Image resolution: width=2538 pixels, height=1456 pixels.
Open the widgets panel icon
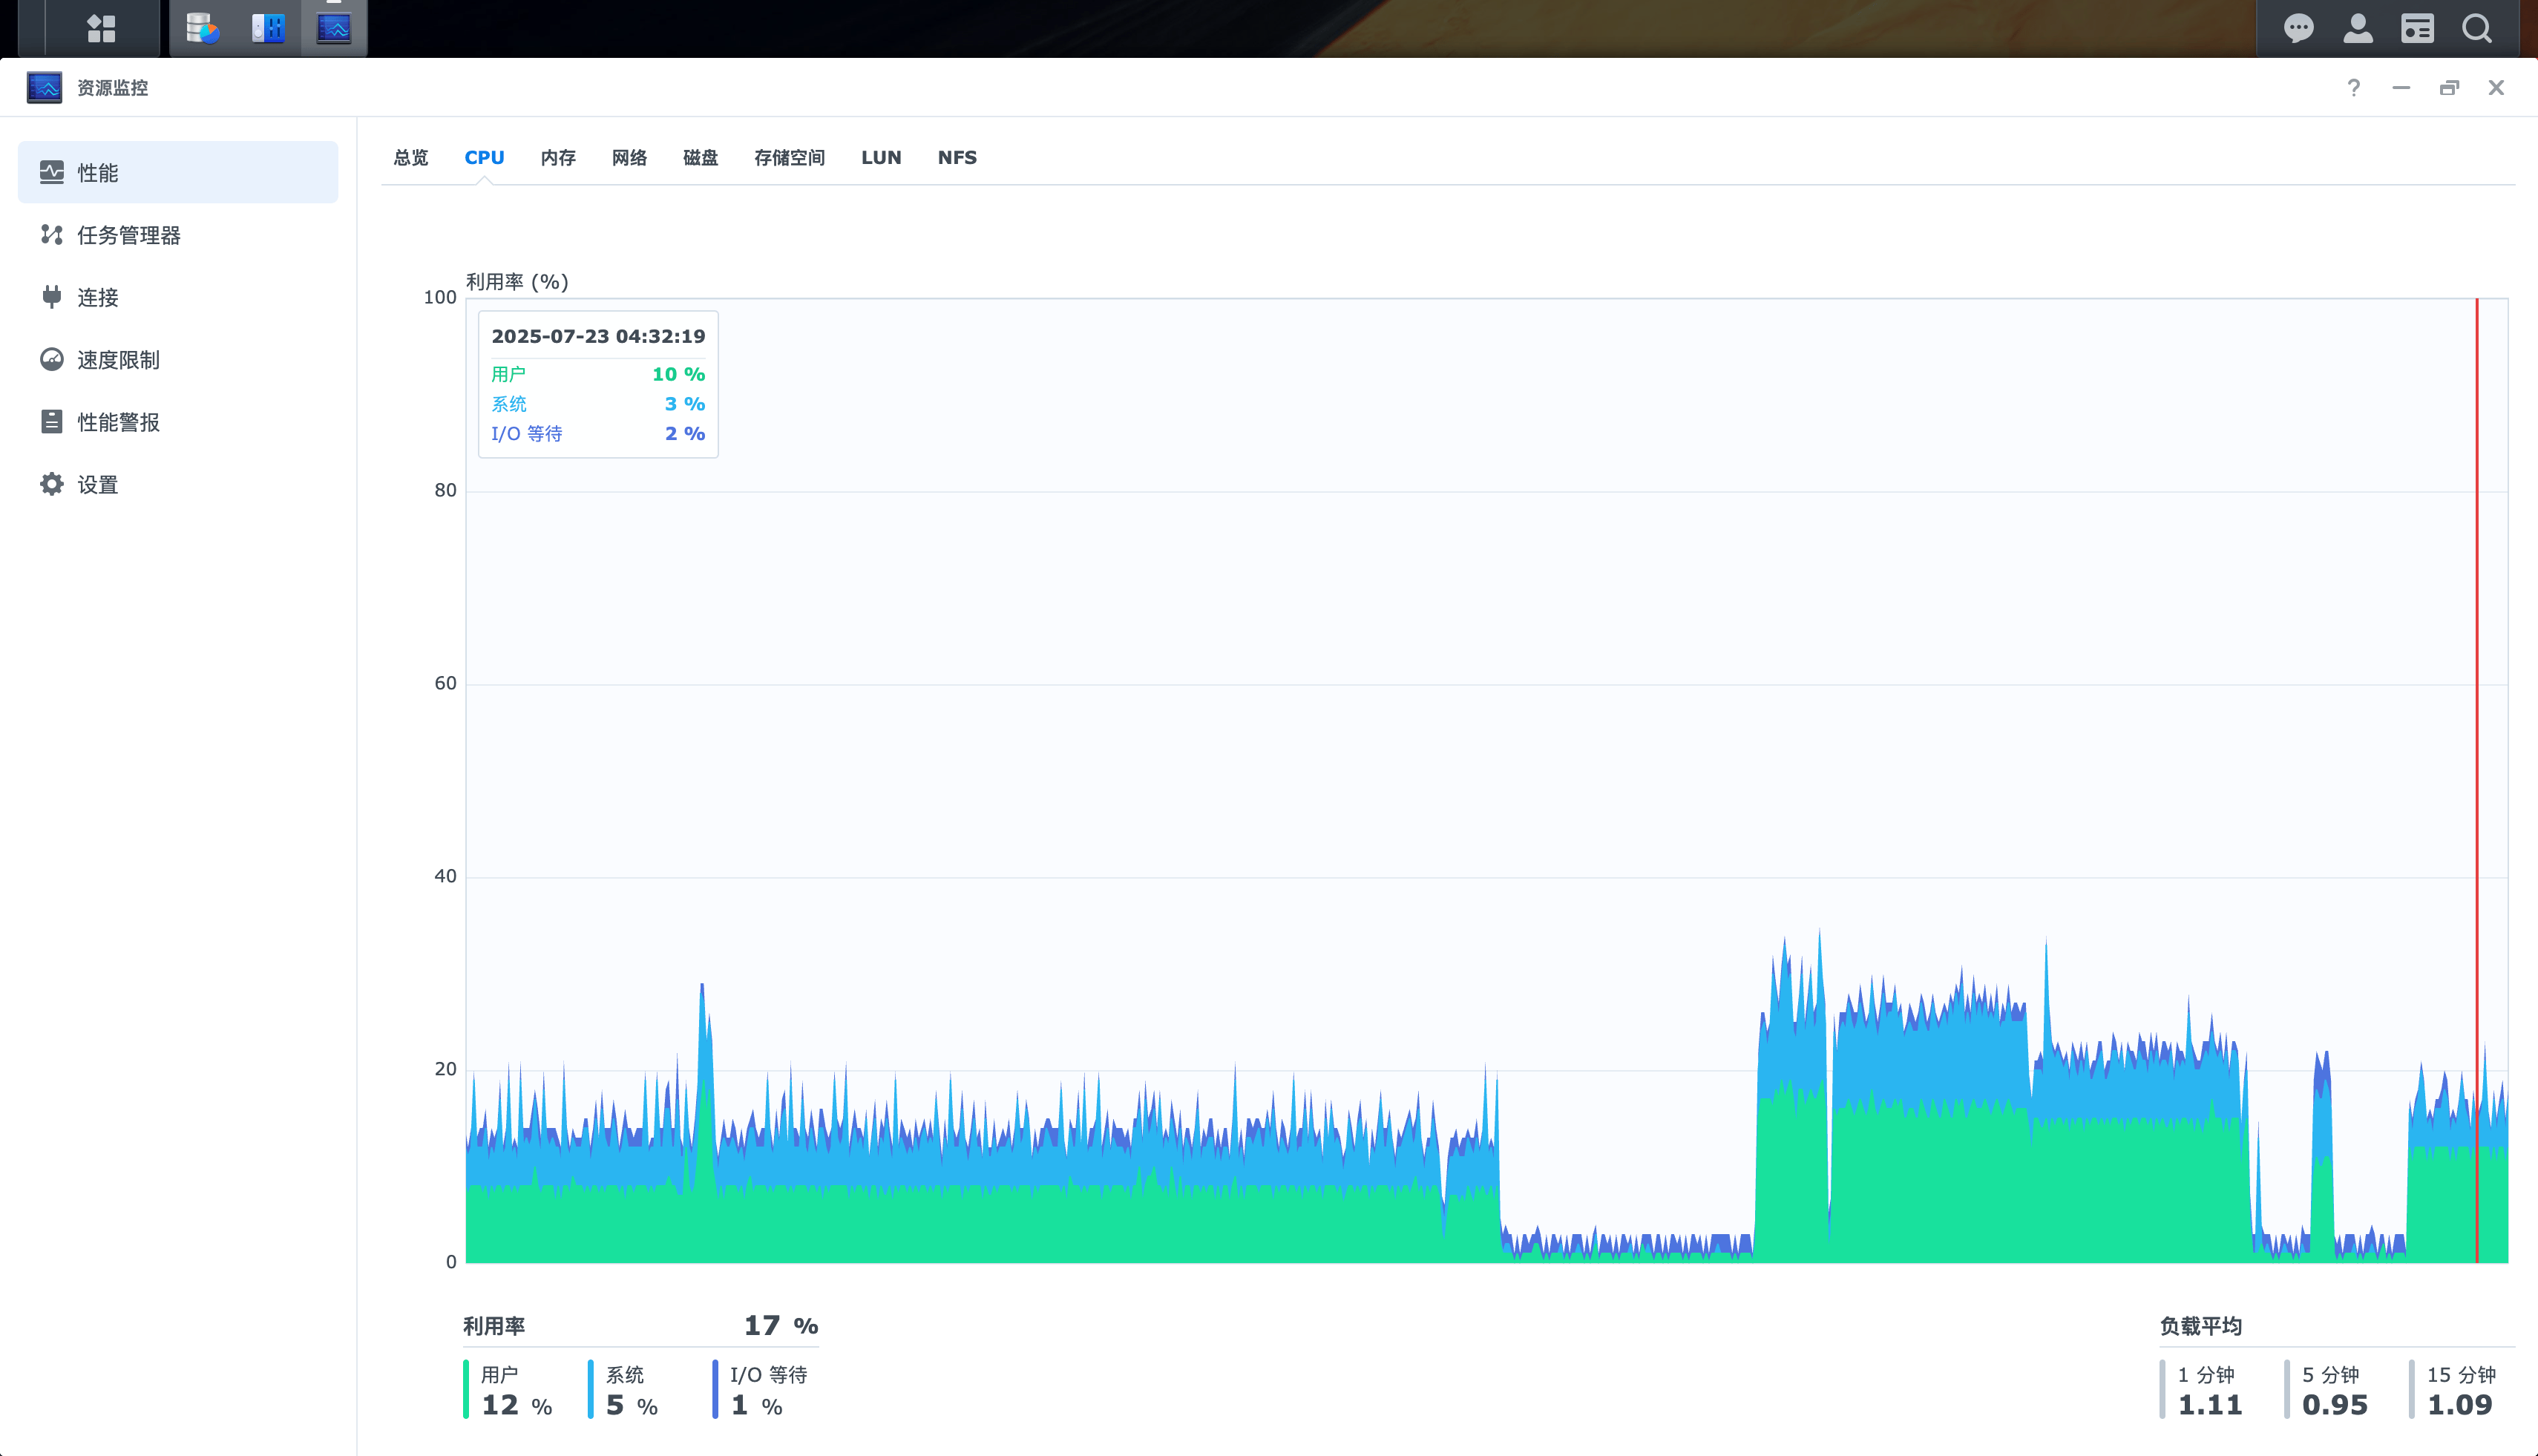pyautogui.click(x=2417, y=28)
